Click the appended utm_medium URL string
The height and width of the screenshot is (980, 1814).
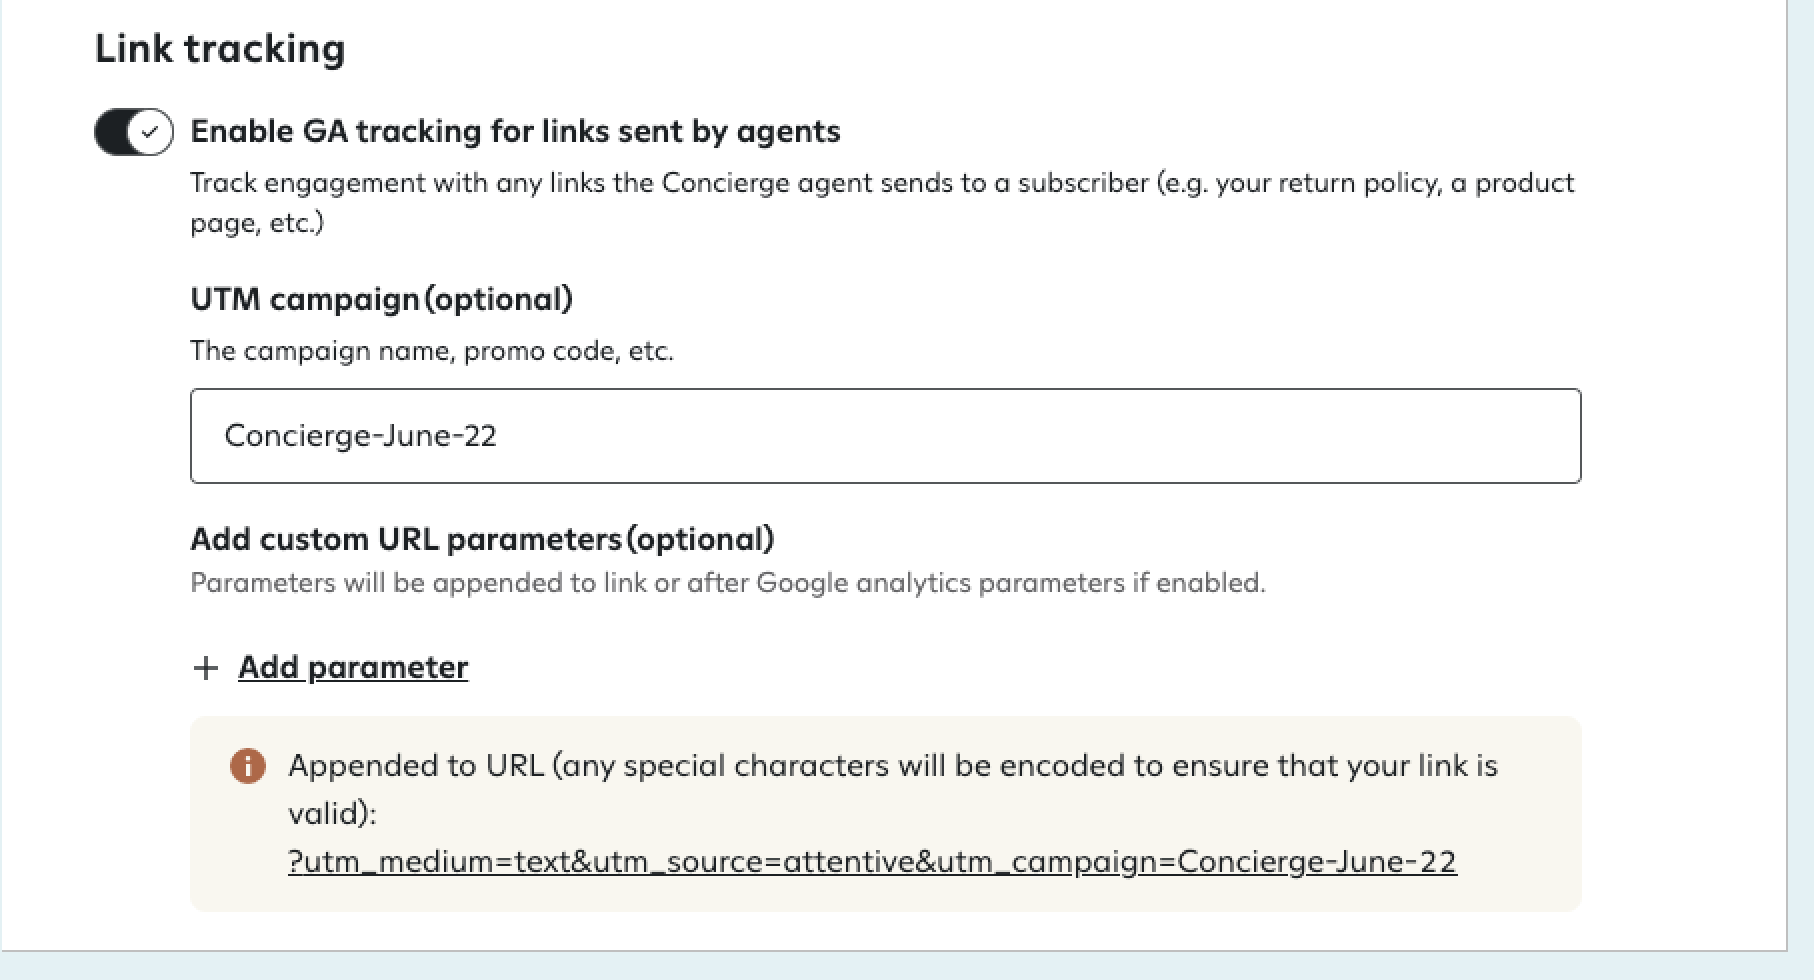click(872, 861)
